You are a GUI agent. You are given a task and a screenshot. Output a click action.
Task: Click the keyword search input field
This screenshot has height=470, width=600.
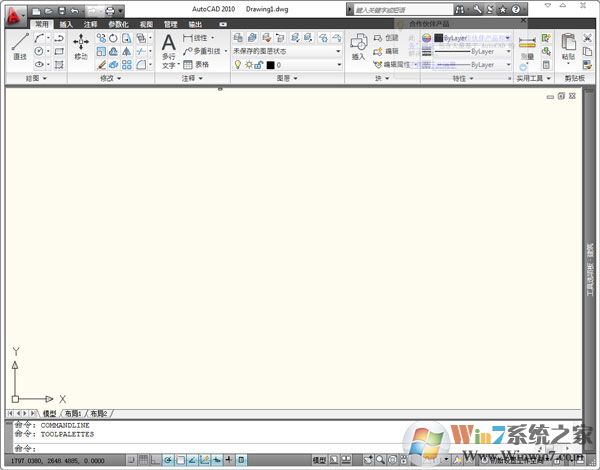tap(403, 10)
